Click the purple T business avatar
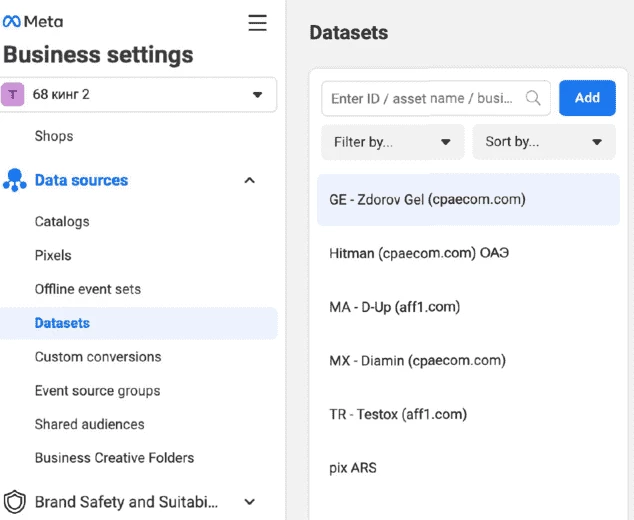Screen dimensions: 634x520 (13, 94)
